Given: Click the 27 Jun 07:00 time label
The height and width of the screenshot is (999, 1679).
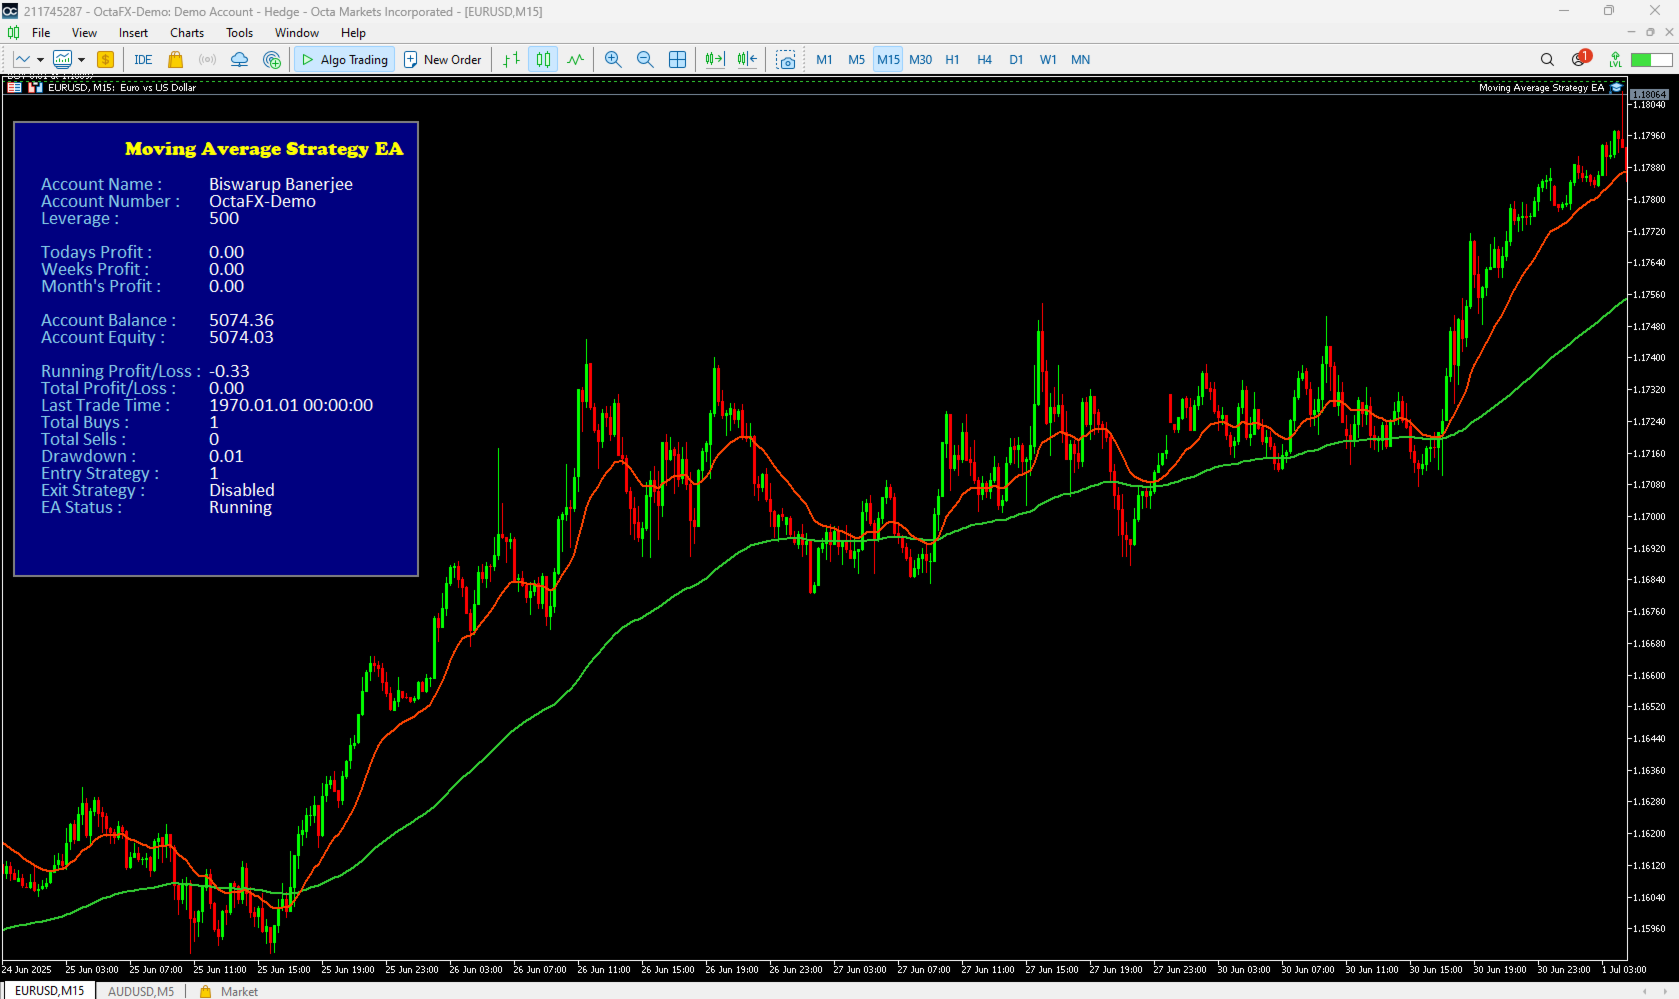Looking at the screenshot, I should click(x=924, y=970).
